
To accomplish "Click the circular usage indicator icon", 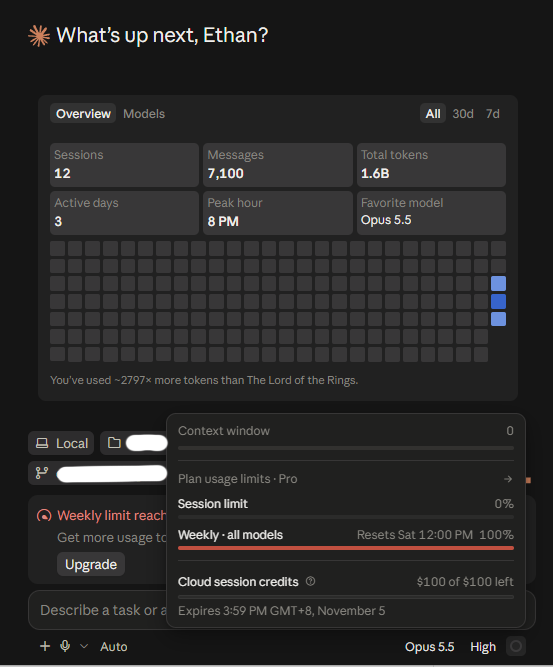I will pyautogui.click(x=516, y=647).
